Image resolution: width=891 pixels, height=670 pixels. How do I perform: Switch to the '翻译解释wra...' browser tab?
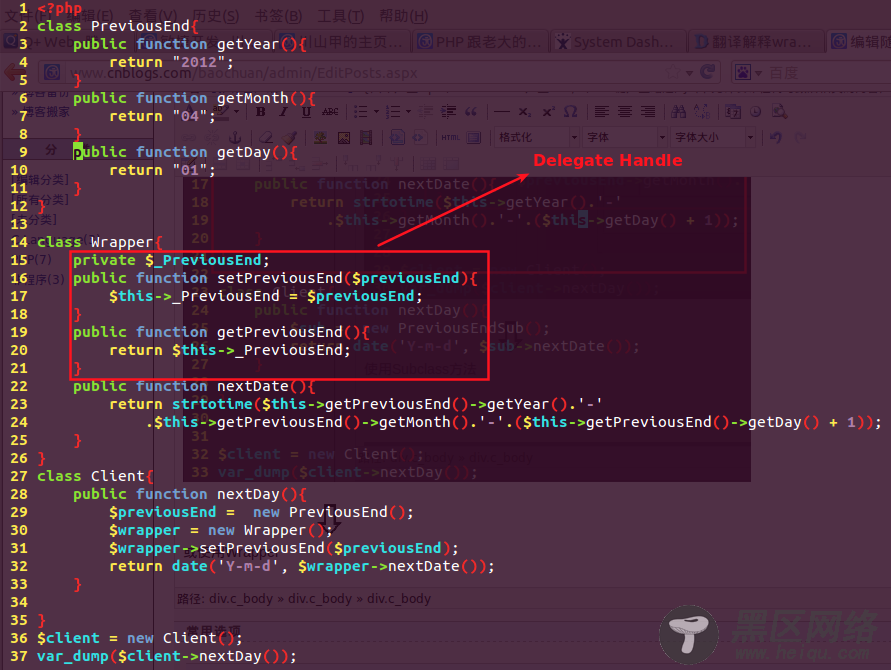pos(755,42)
